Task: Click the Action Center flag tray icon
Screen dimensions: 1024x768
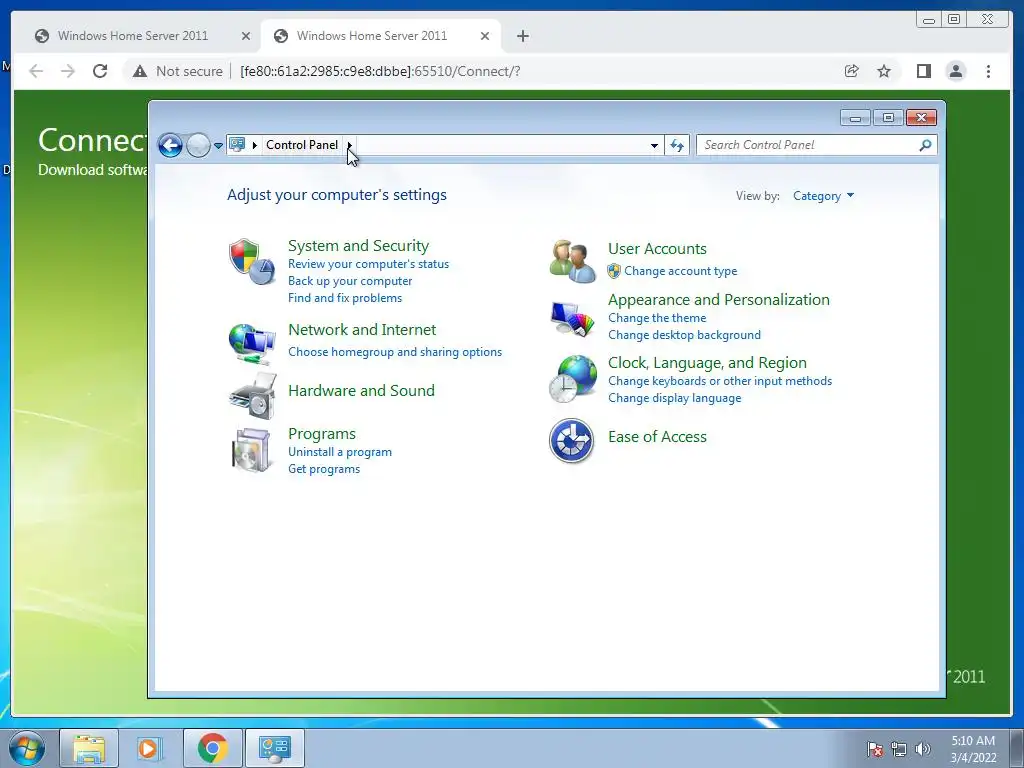Action: click(x=875, y=749)
